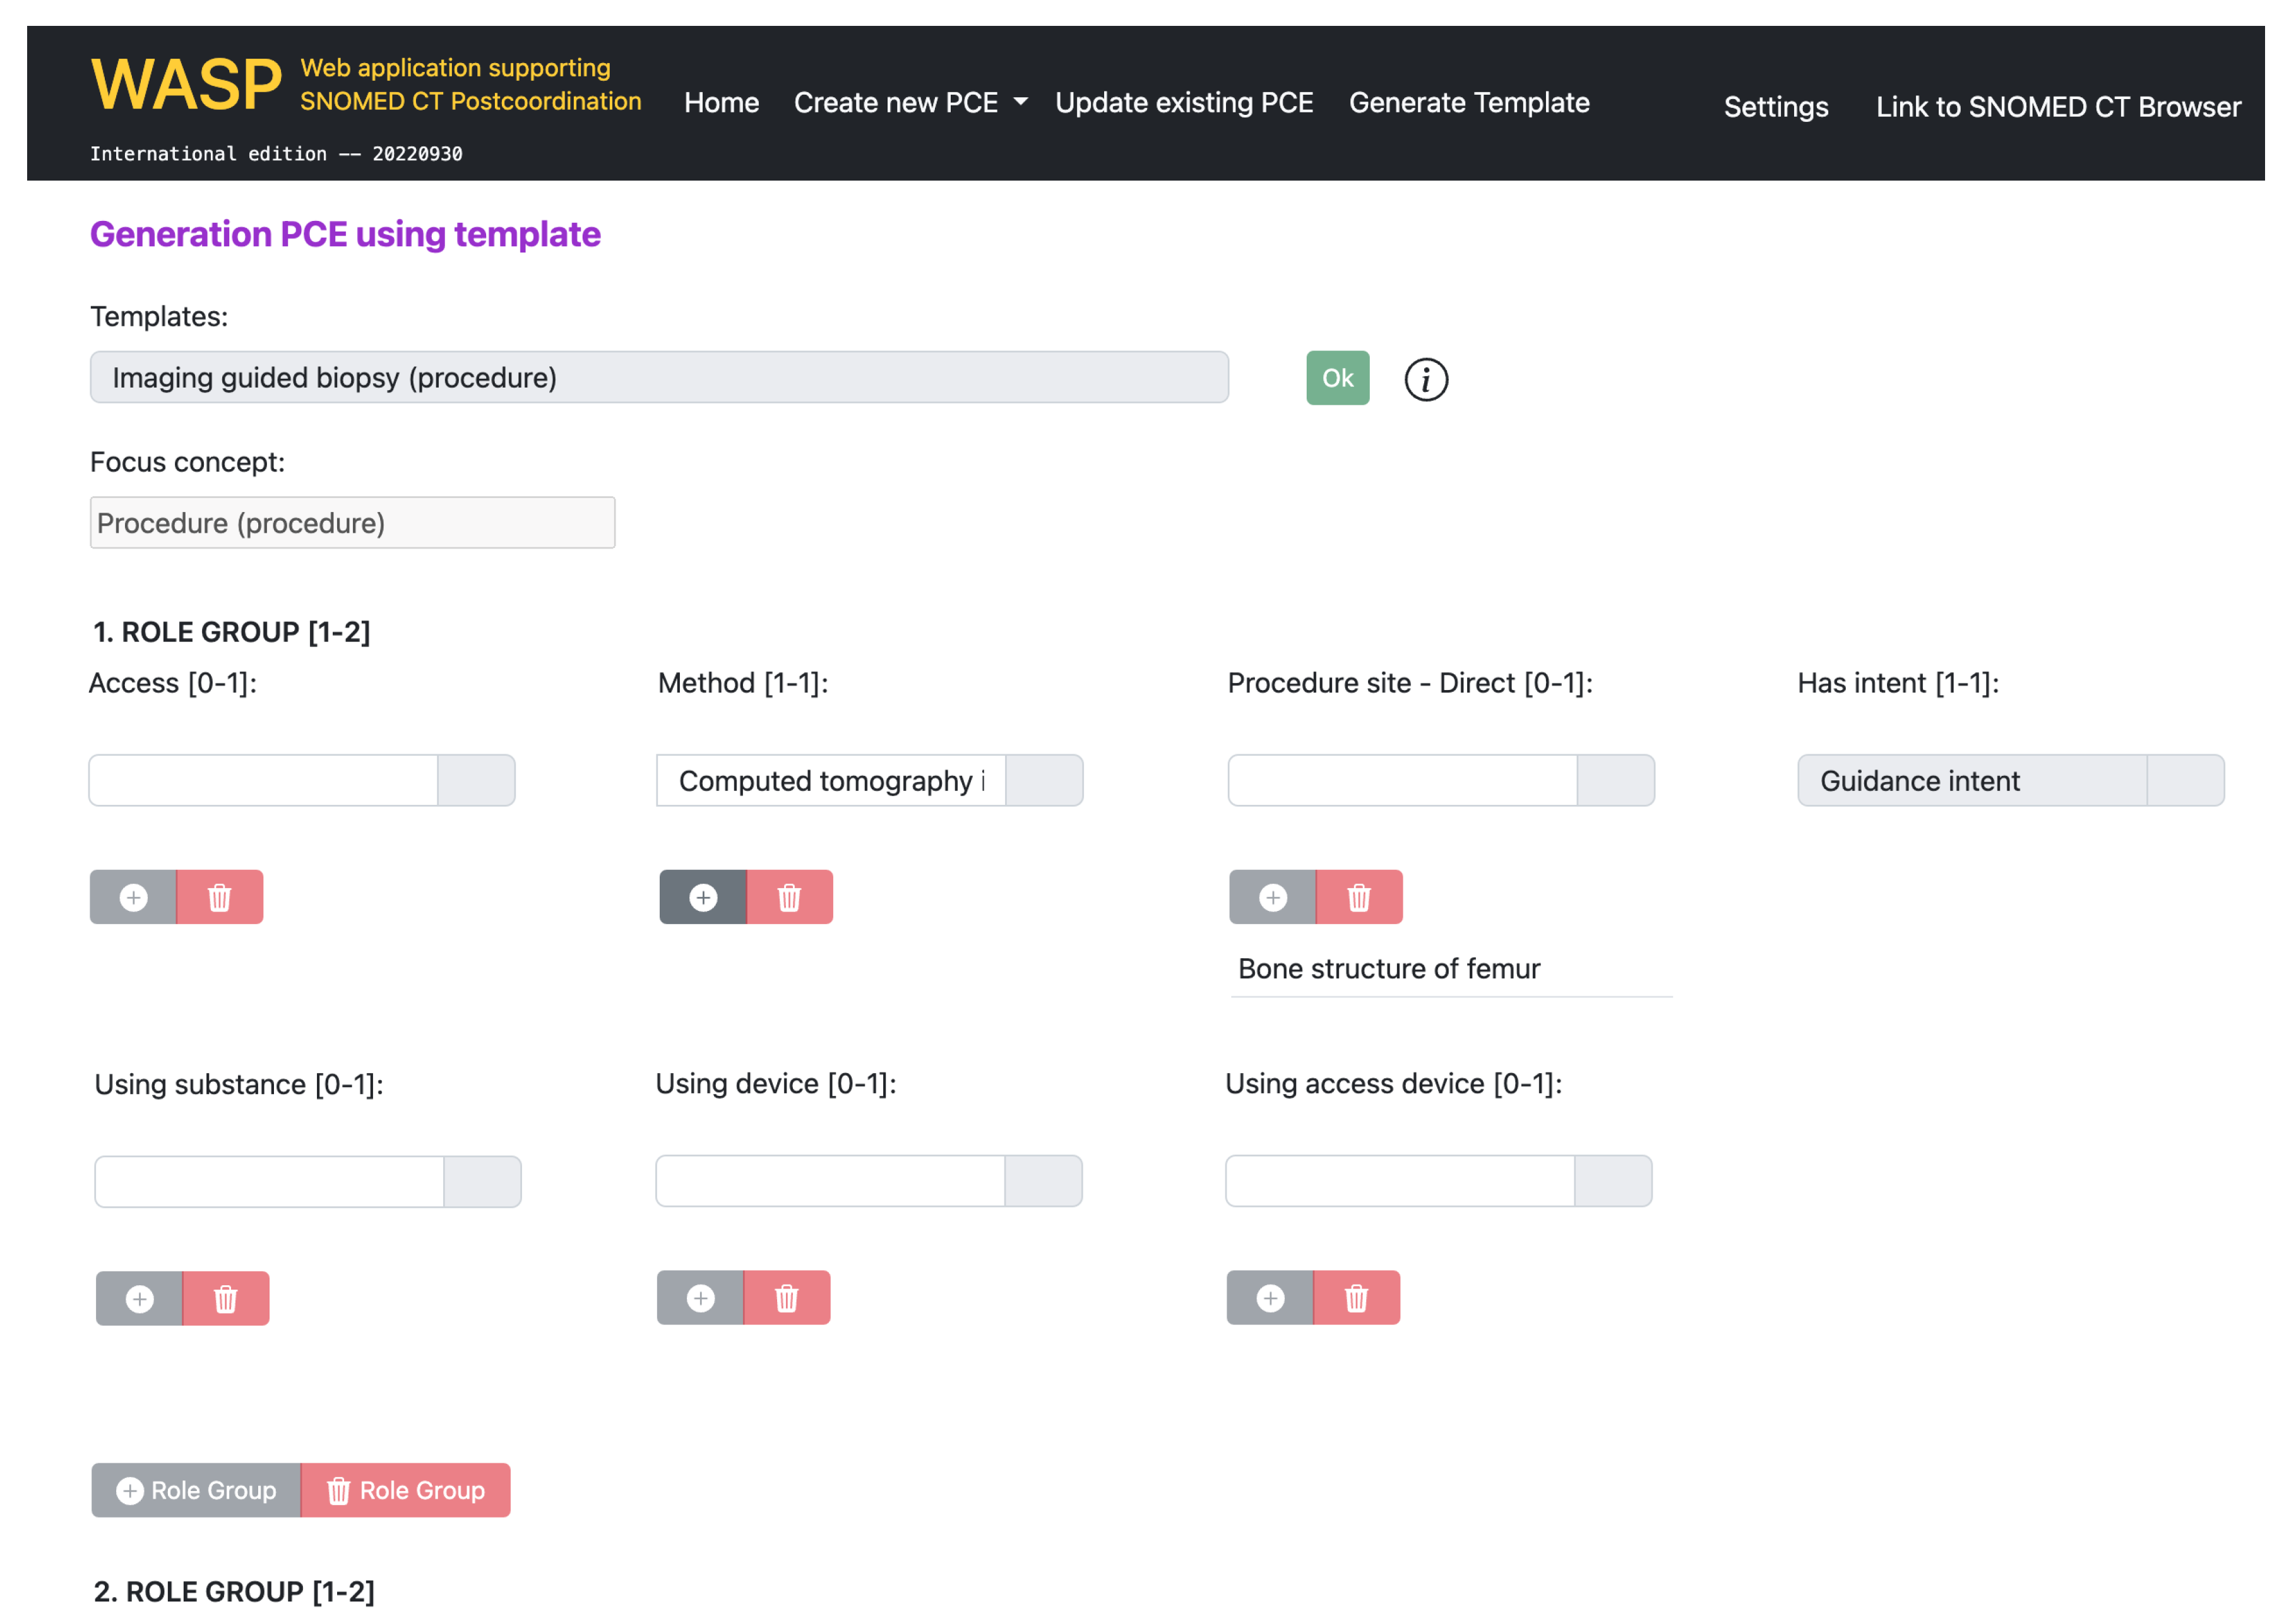Click the plus icon under Method

[702, 897]
